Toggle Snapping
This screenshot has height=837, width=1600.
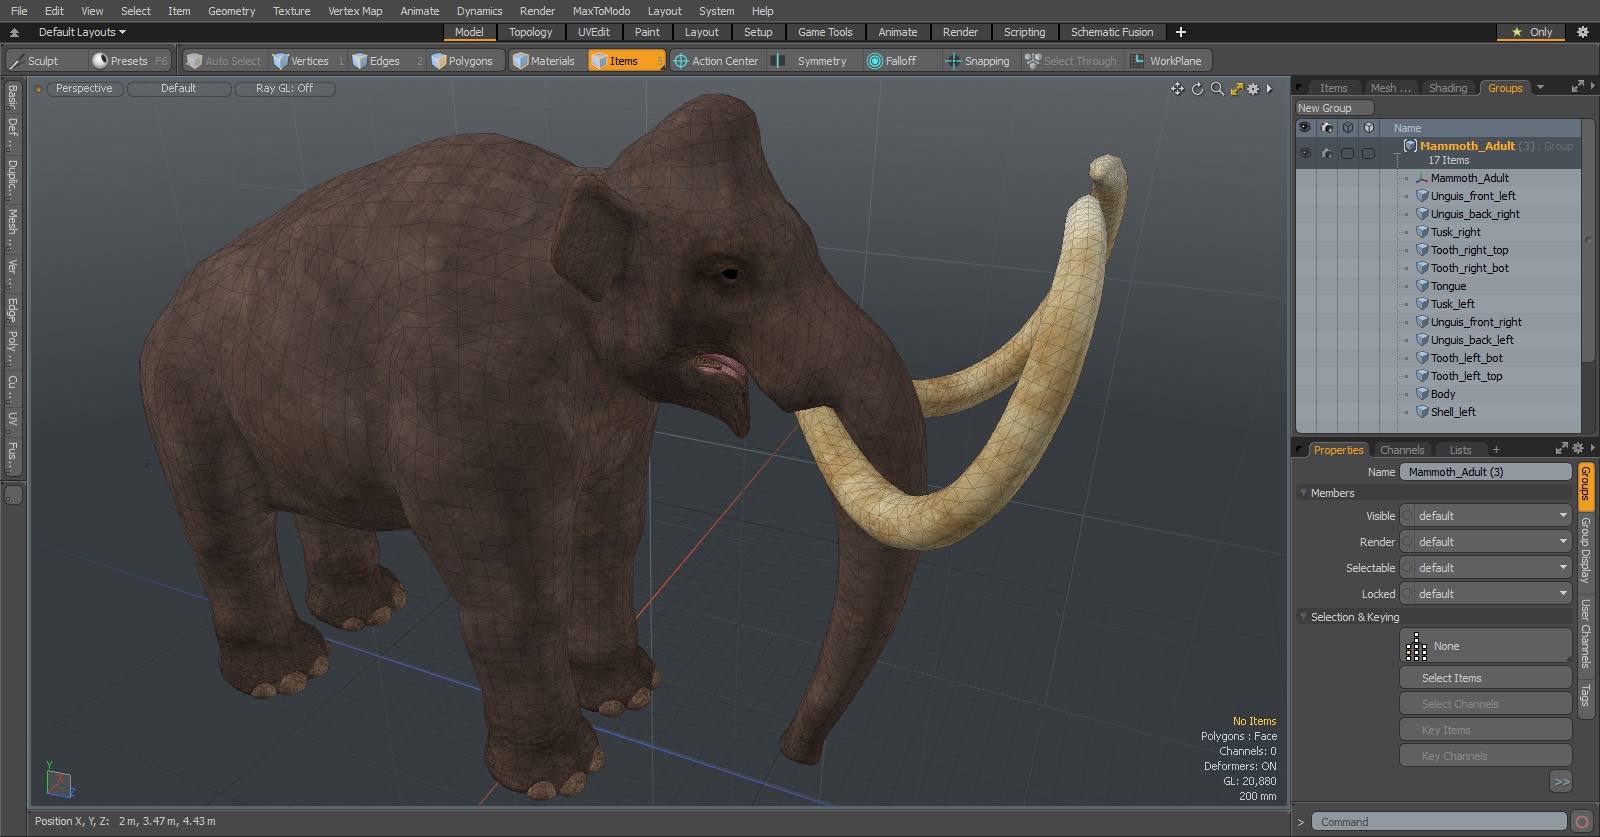979,61
